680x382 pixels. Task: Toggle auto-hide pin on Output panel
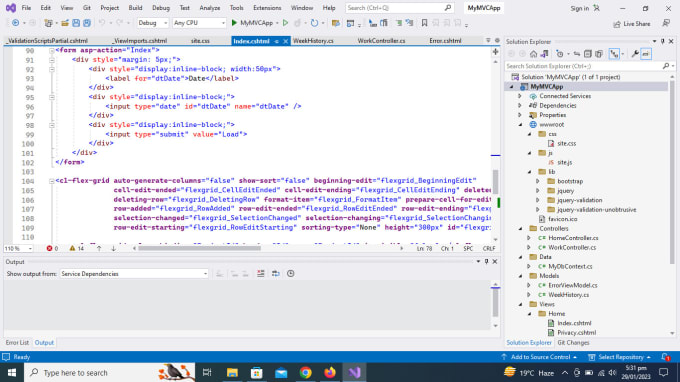(x=487, y=262)
